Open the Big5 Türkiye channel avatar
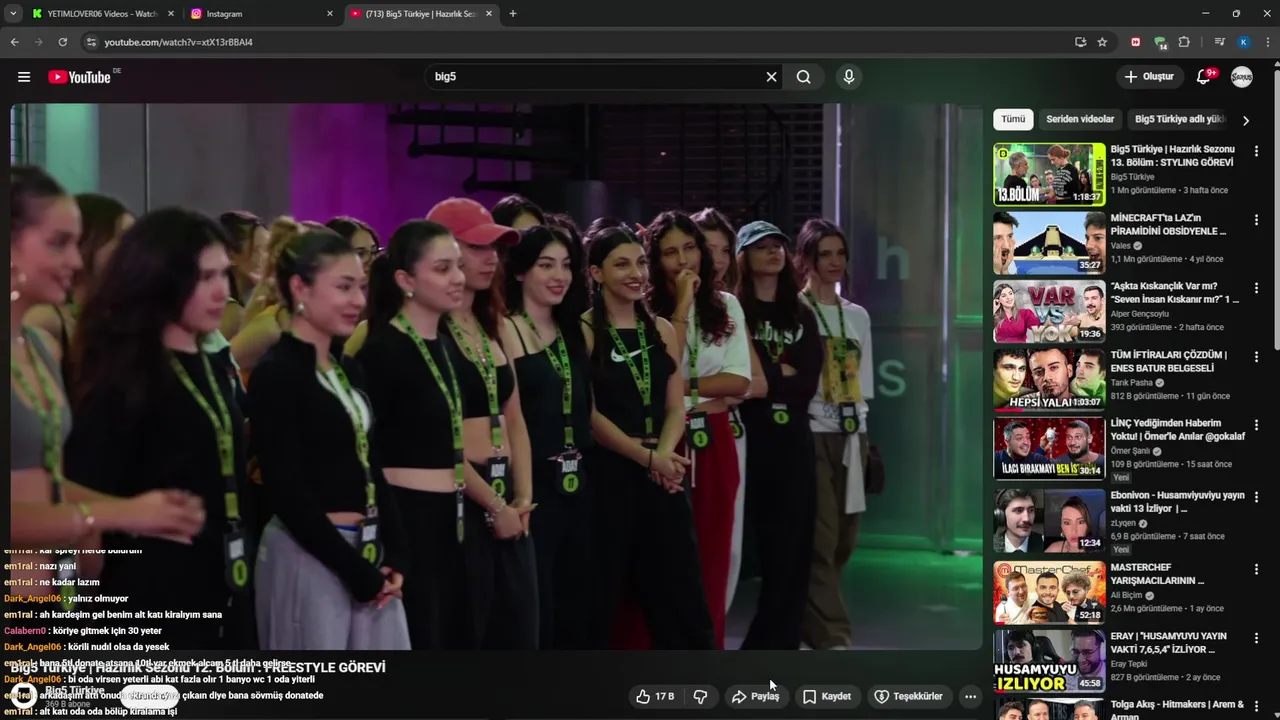Viewport: 1280px width, 720px height. 23,695
